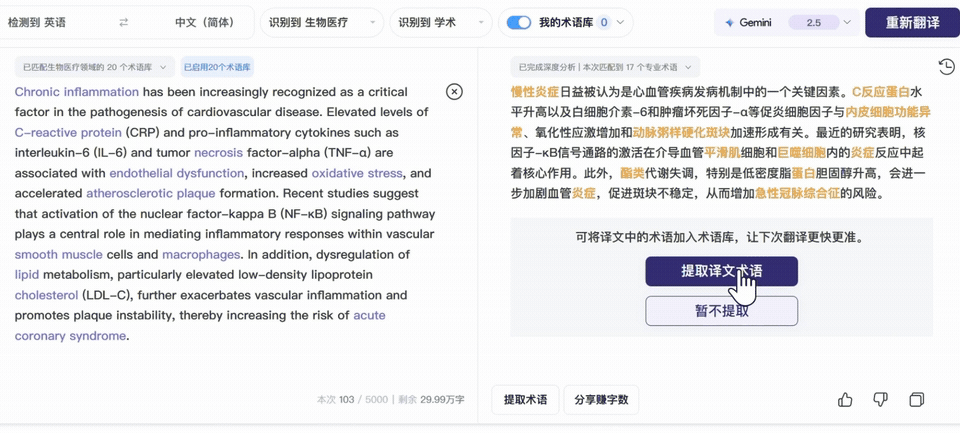The image size is (960, 433).
Task: Click inside the English source text area
Action: click(225, 214)
